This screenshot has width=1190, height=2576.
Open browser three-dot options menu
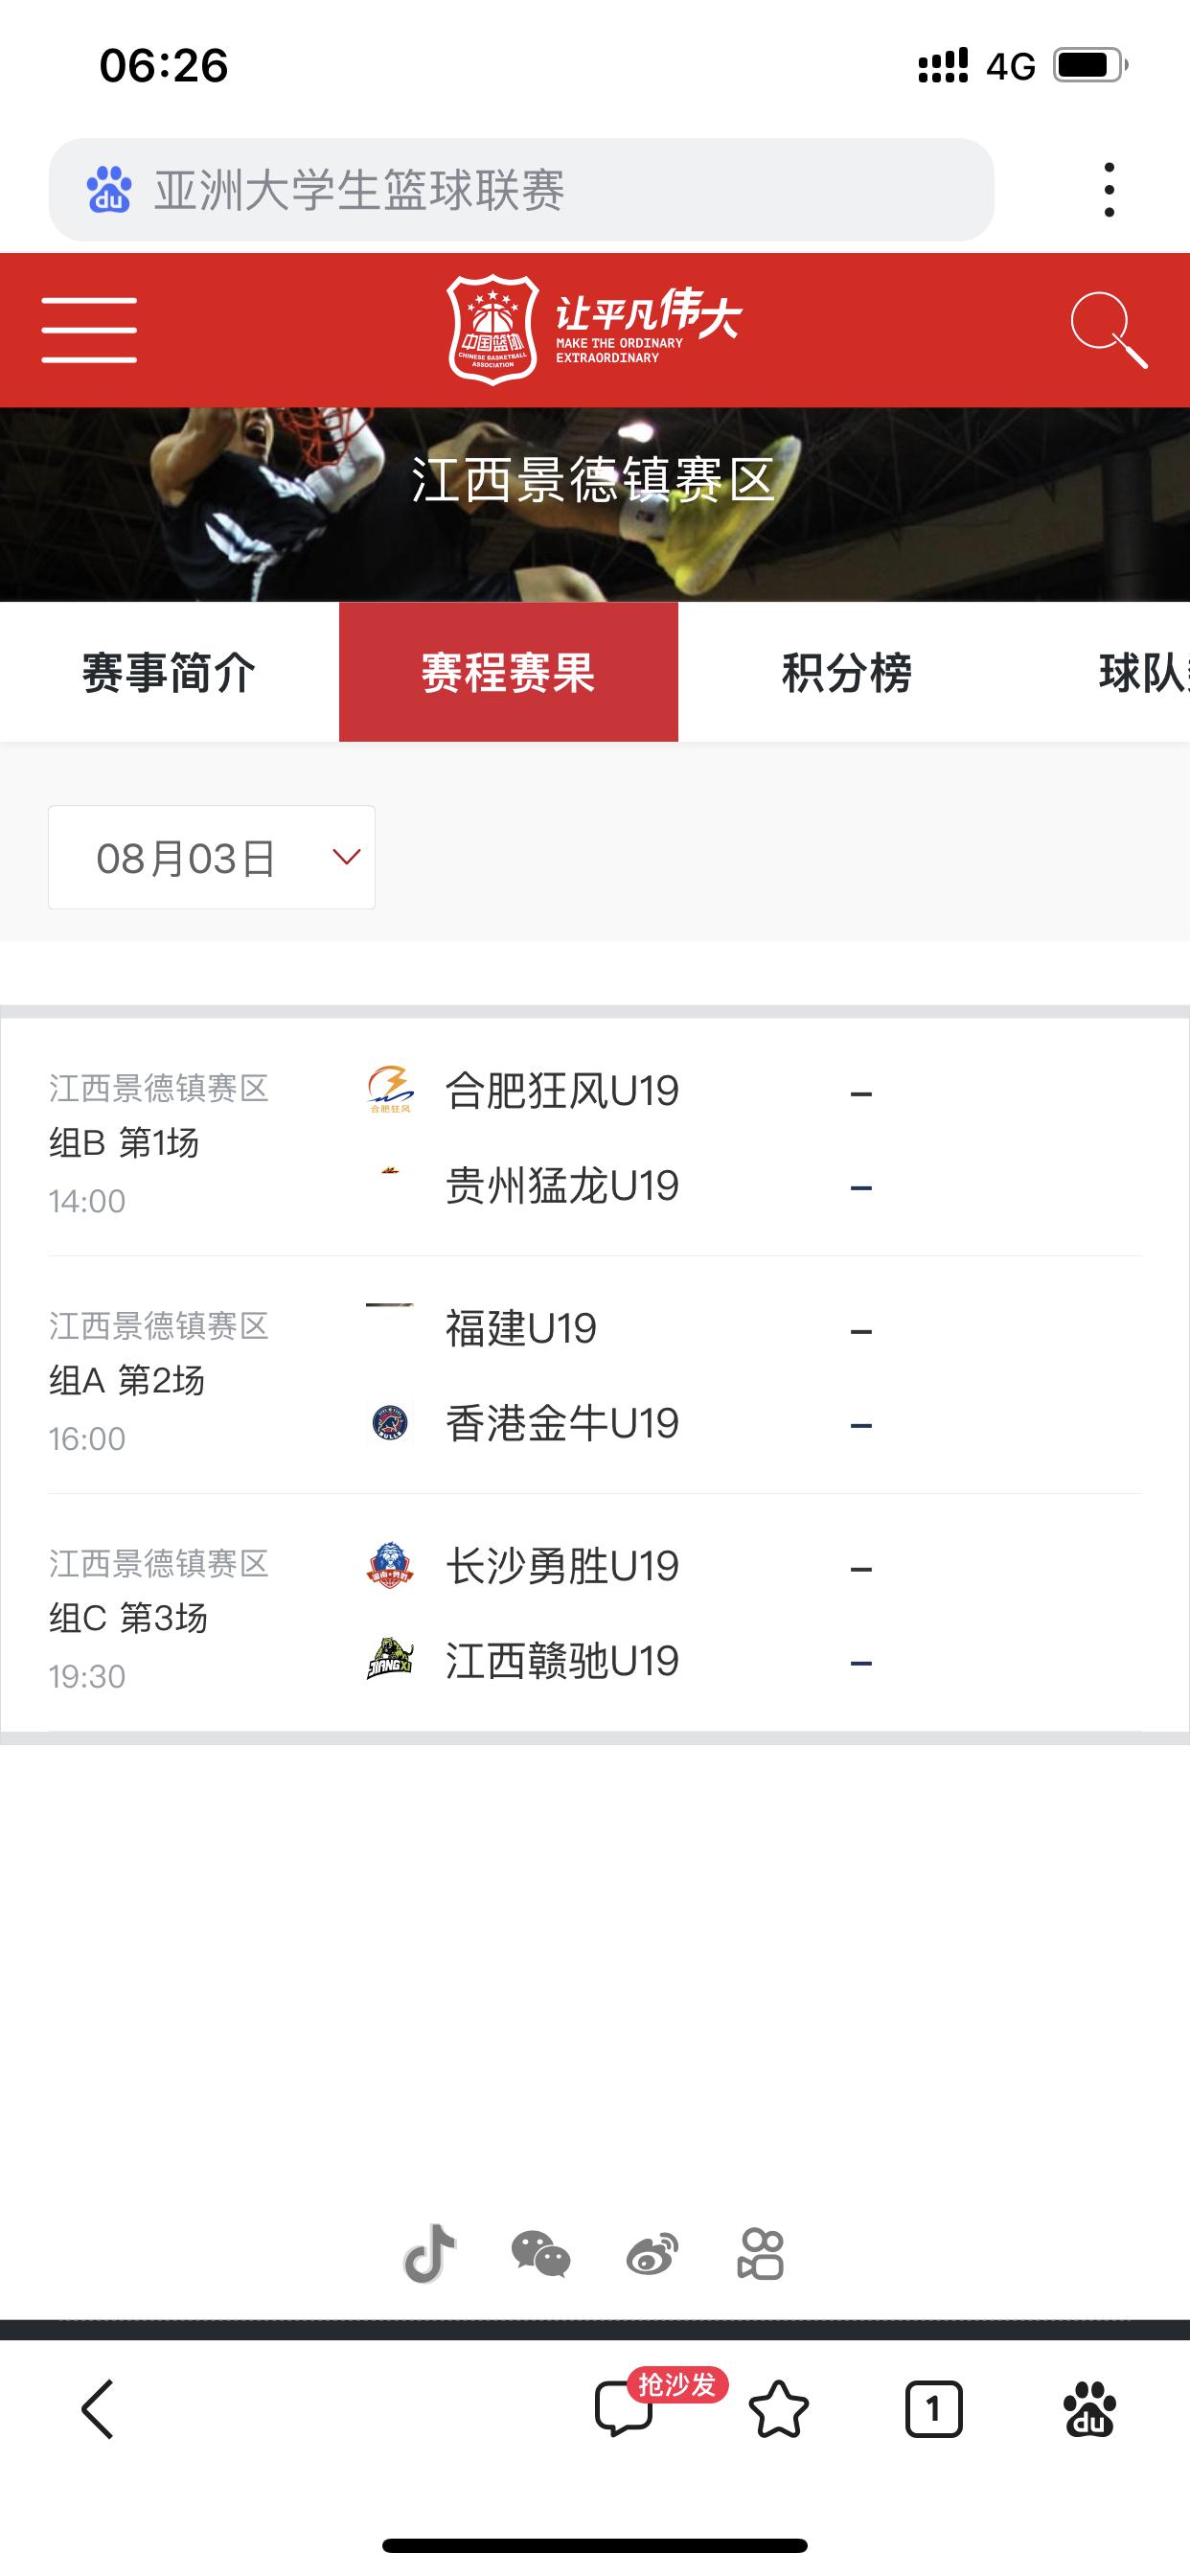point(1109,189)
